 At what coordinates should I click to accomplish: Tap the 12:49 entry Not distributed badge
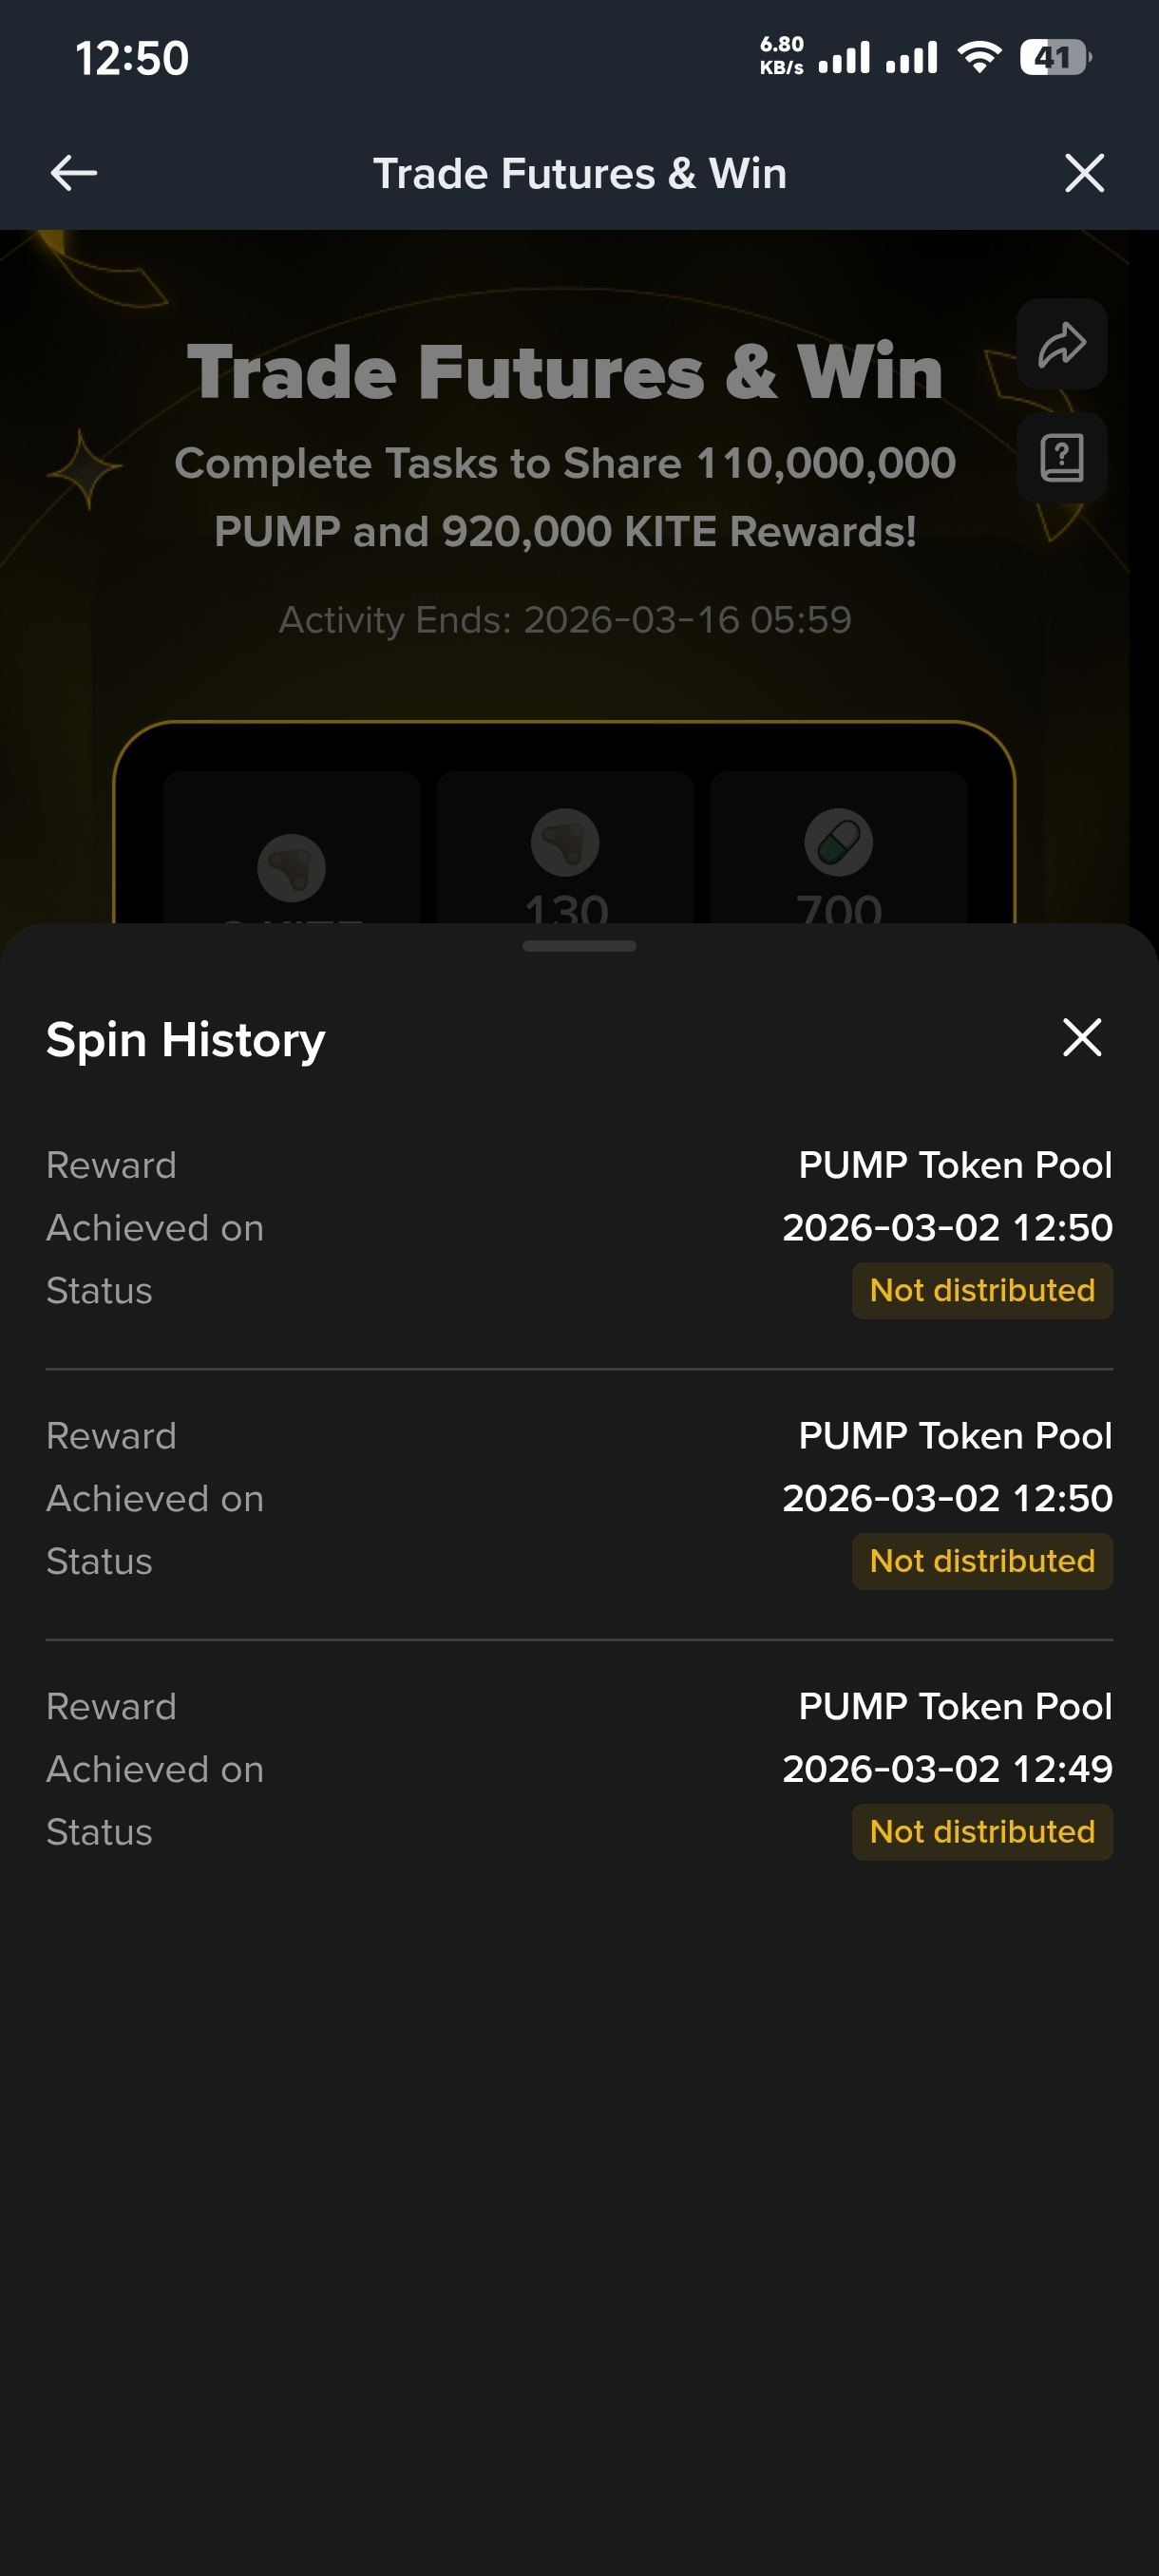tap(982, 1832)
